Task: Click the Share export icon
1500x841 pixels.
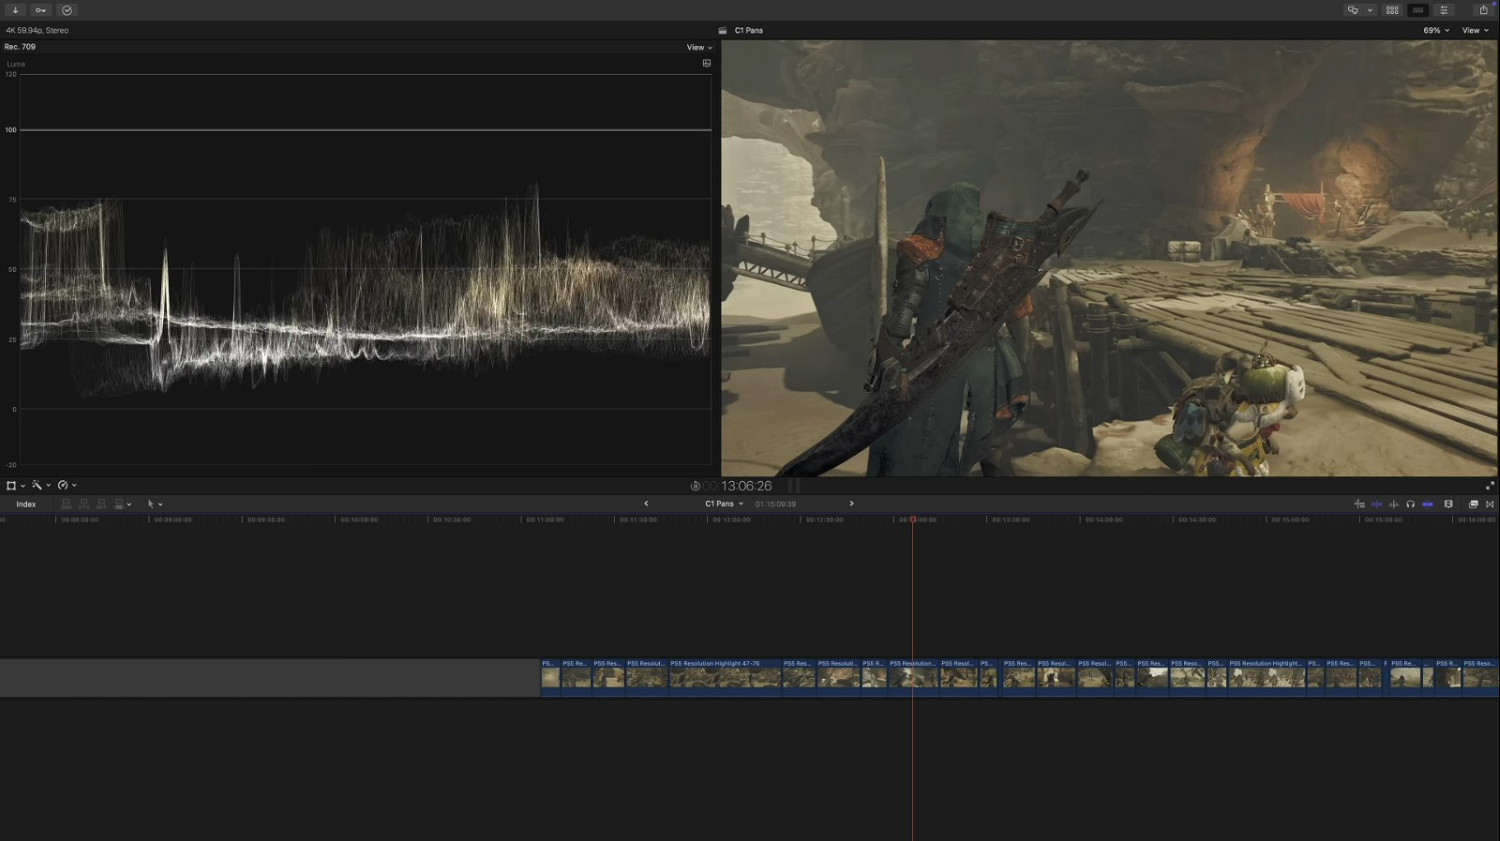Action: (x=1483, y=10)
